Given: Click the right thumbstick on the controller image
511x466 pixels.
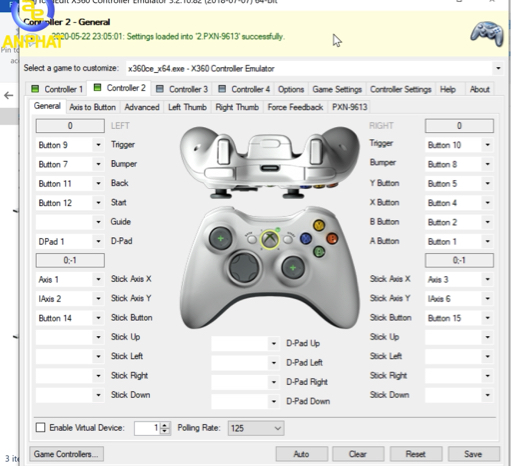Looking at the screenshot, I should point(293,268).
